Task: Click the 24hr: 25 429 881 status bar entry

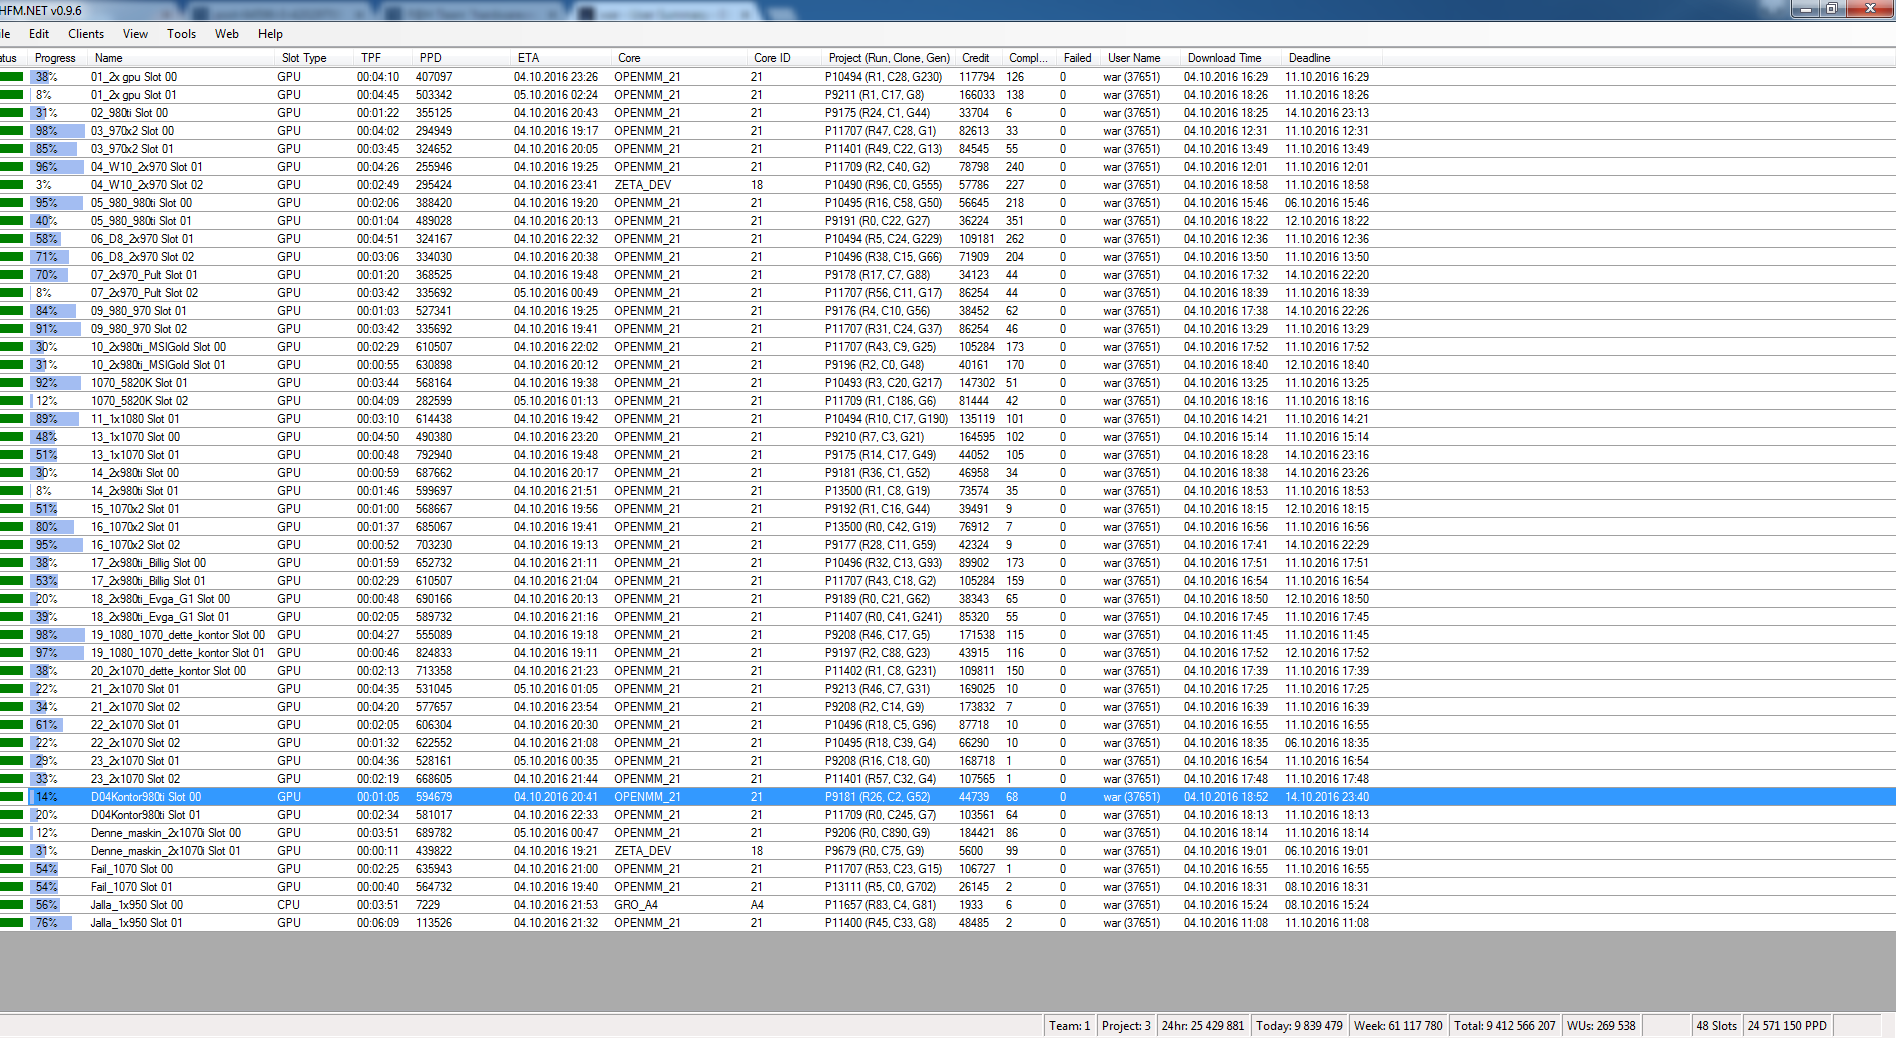Action: point(1202,1026)
